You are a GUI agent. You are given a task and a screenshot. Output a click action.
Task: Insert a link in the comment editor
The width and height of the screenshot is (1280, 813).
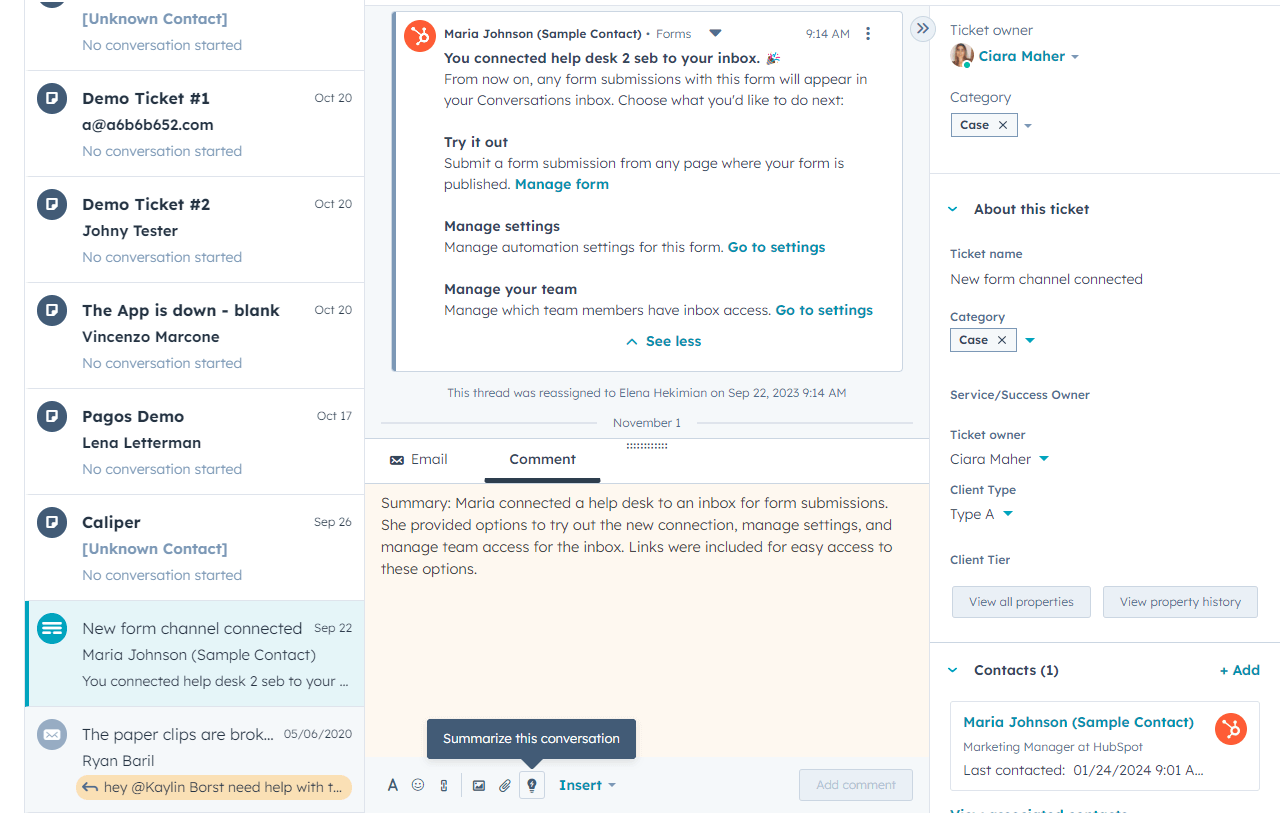pyautogui.click(x=444, y=785)
